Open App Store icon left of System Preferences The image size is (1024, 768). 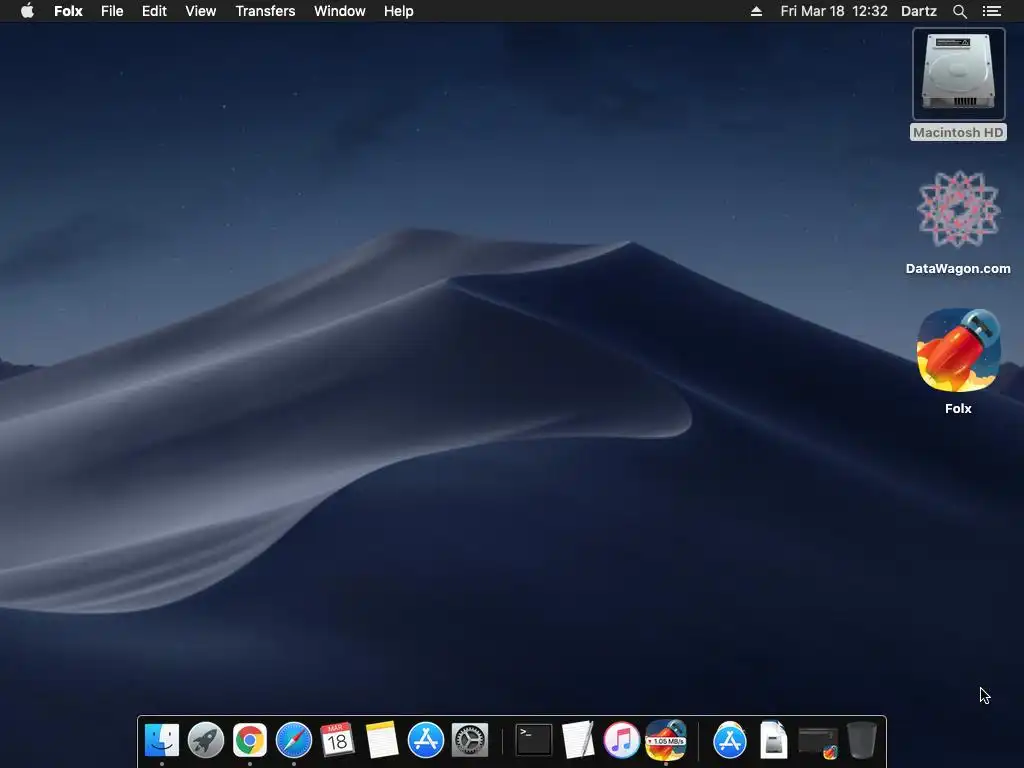426,740
